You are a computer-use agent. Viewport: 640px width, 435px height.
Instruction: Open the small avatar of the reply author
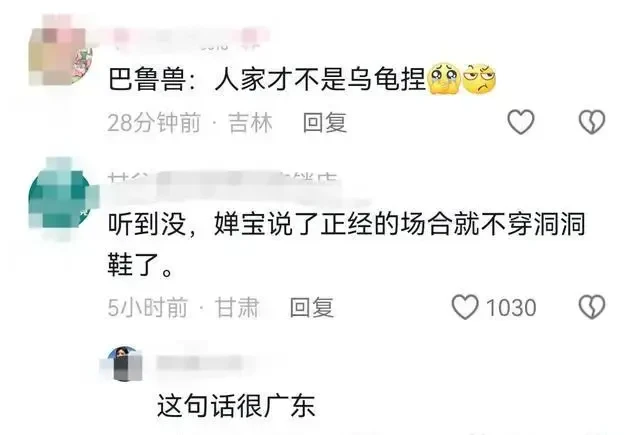126,364
